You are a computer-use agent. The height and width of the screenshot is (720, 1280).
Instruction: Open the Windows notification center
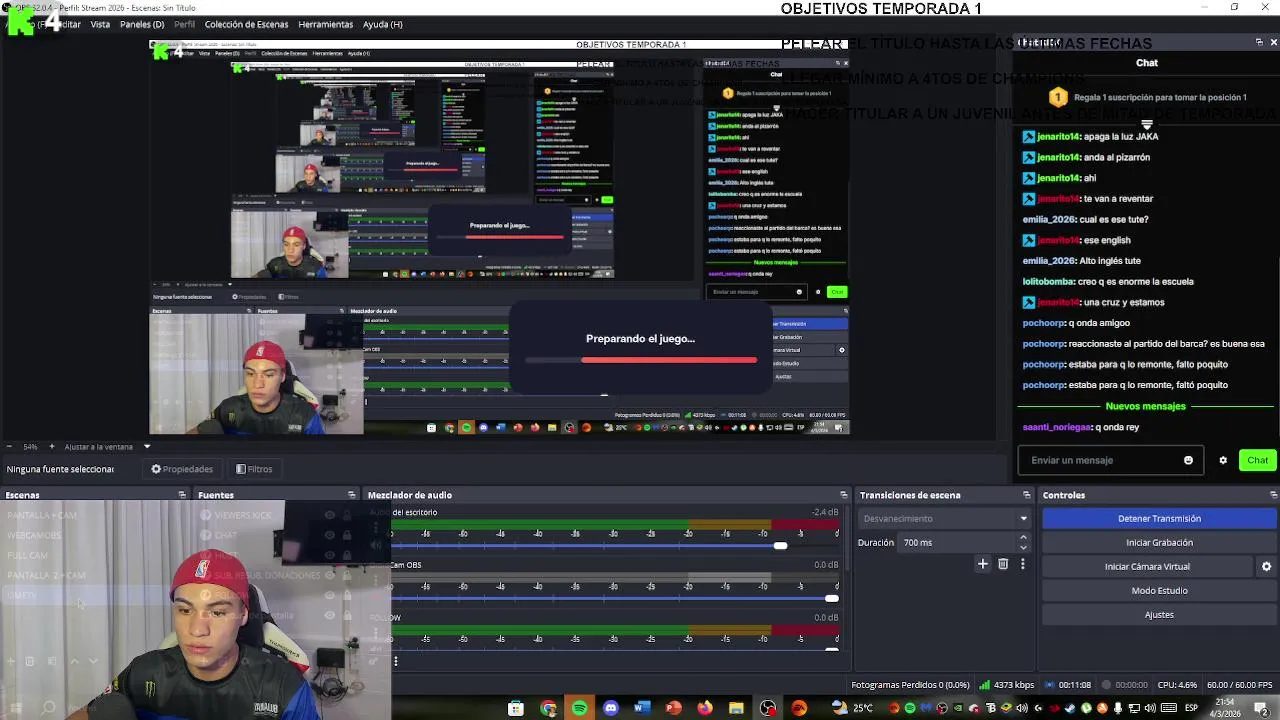[1262, 708]
